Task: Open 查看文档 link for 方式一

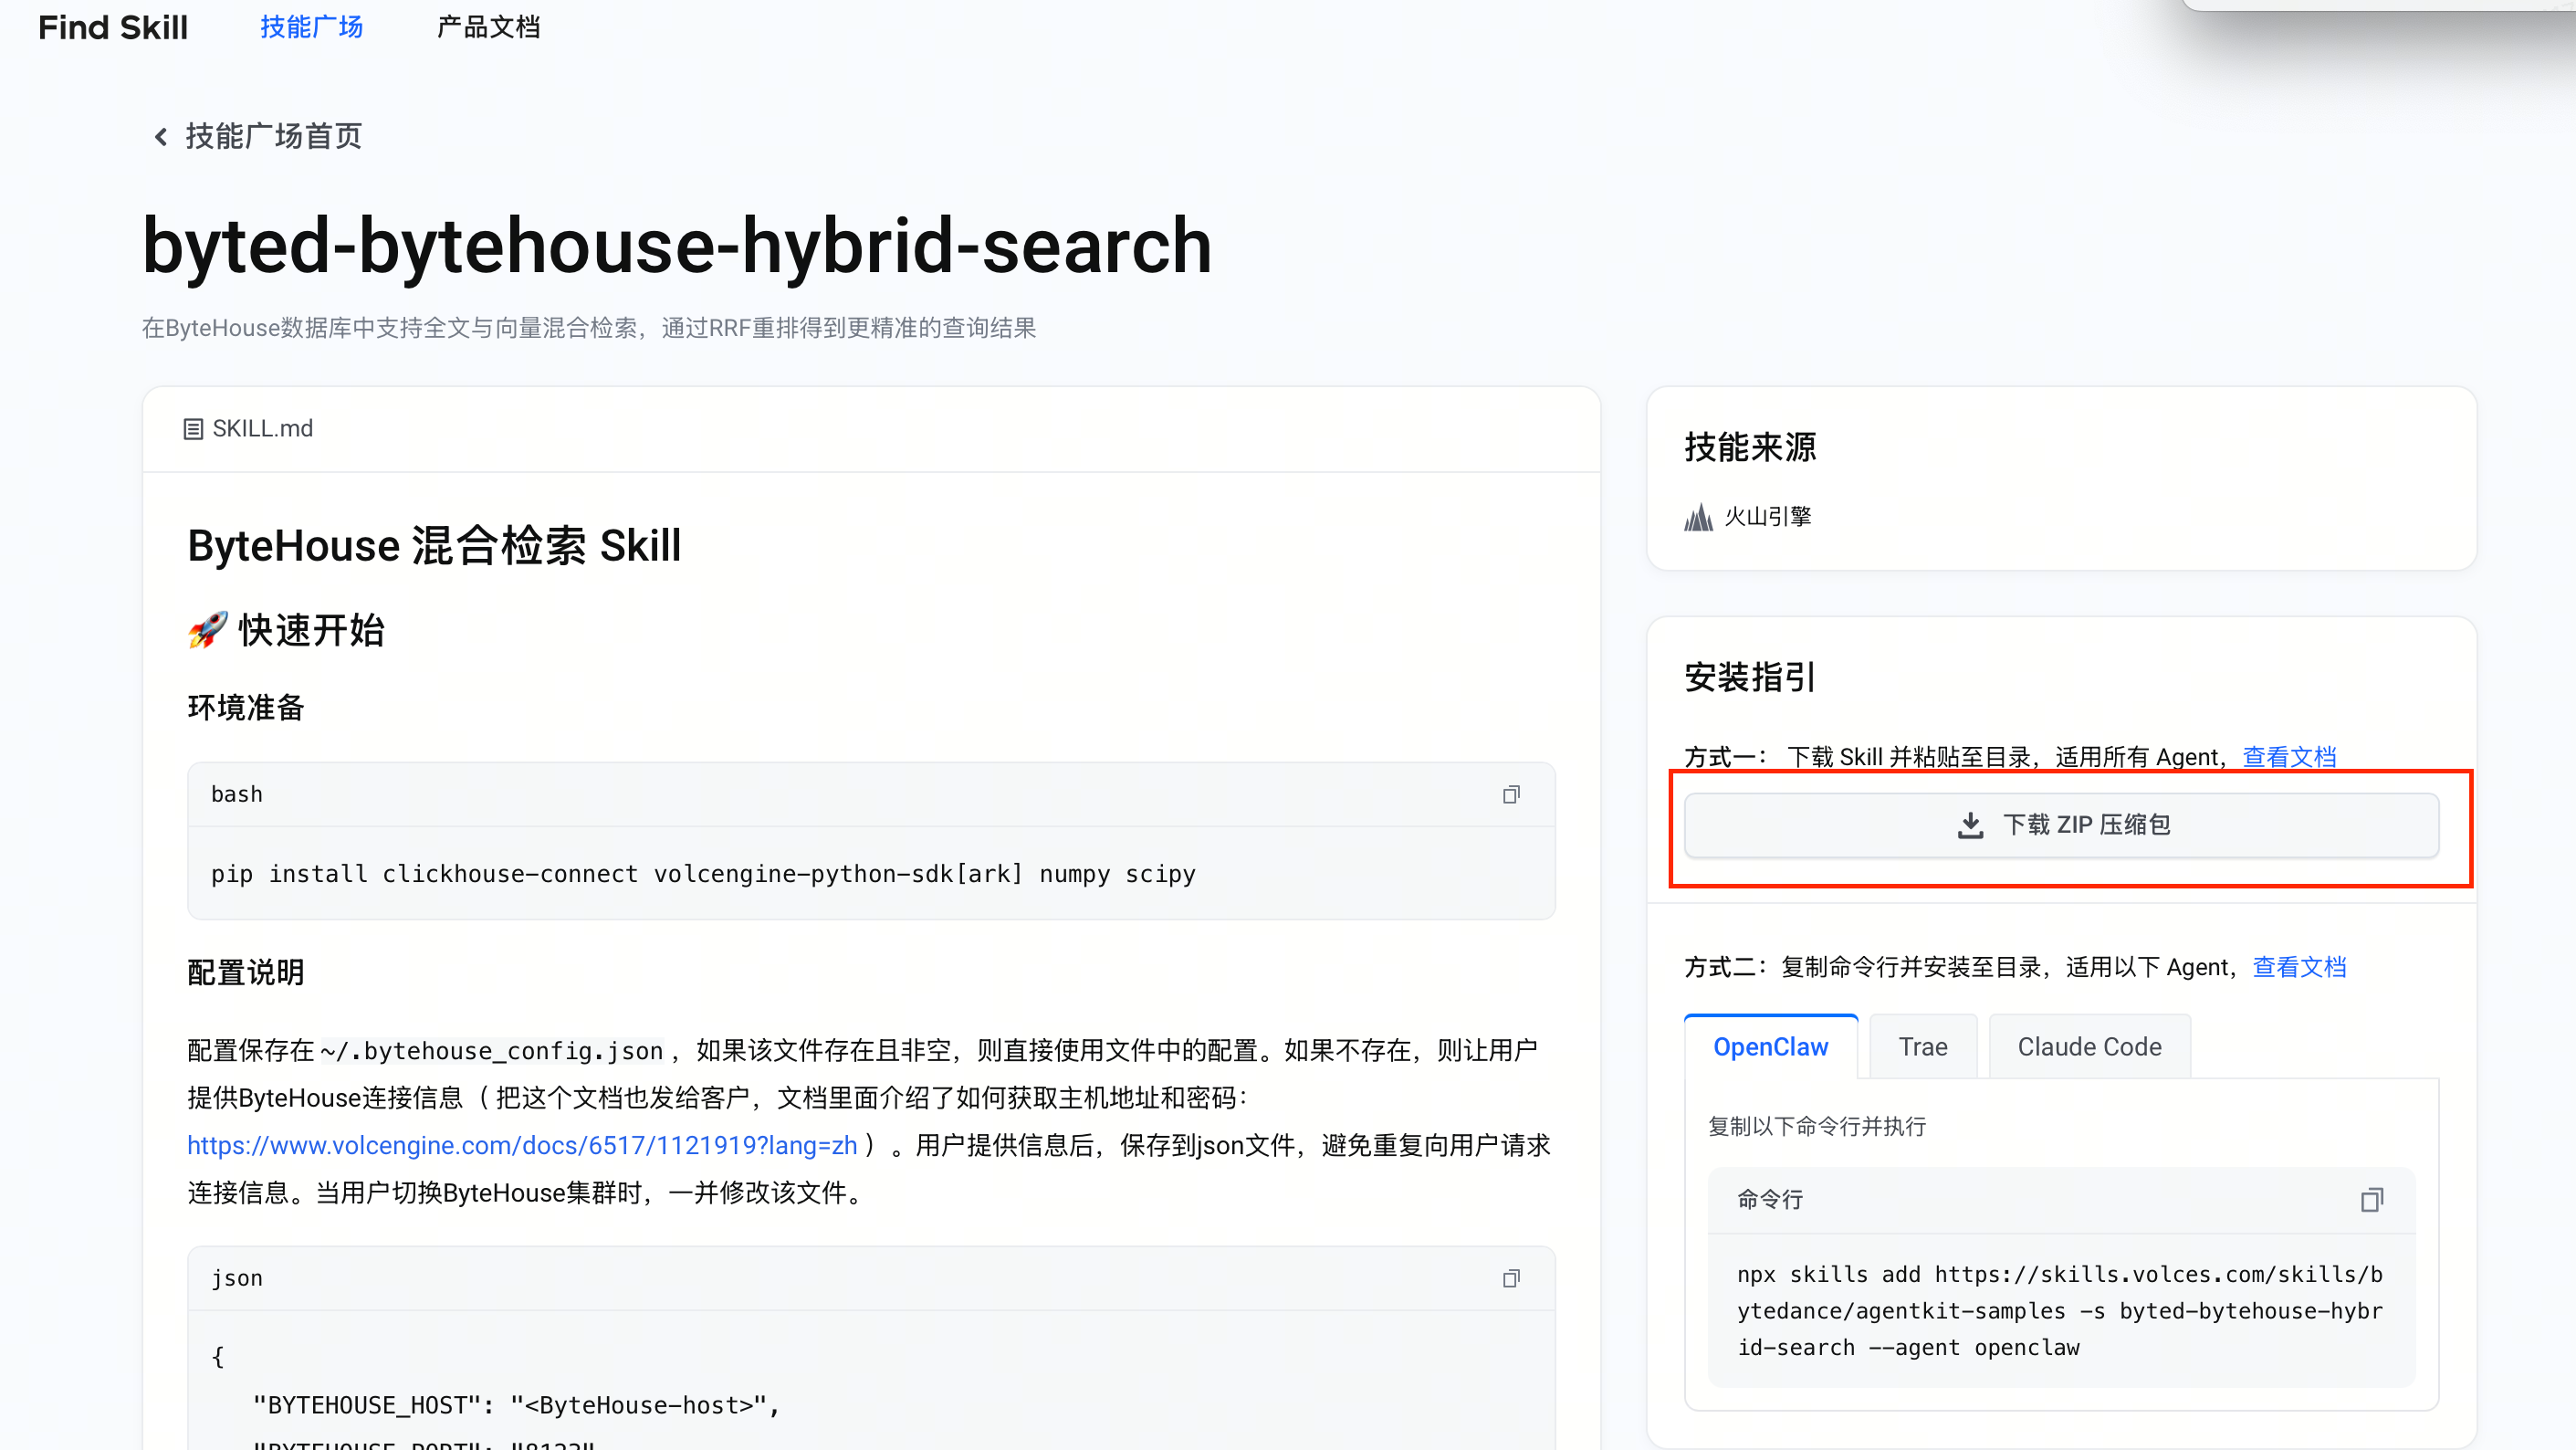Action: pos(2289,757)
